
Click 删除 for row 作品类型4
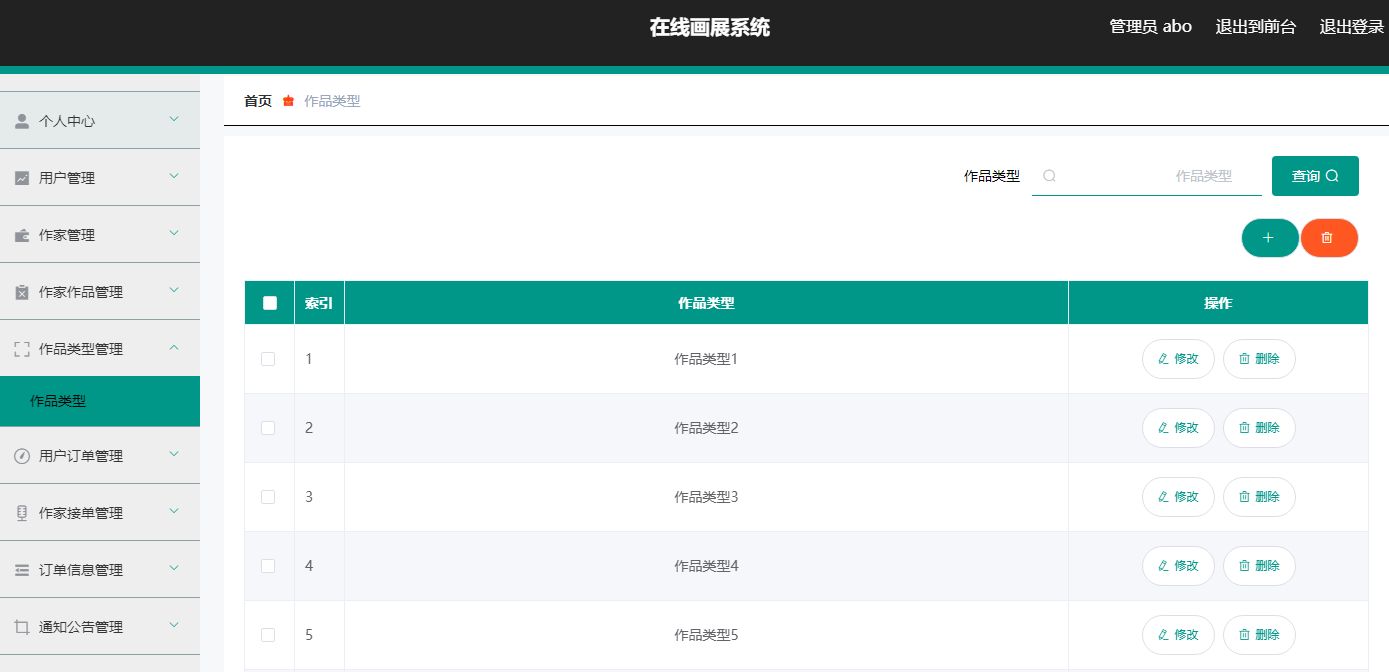(1259, 566)
